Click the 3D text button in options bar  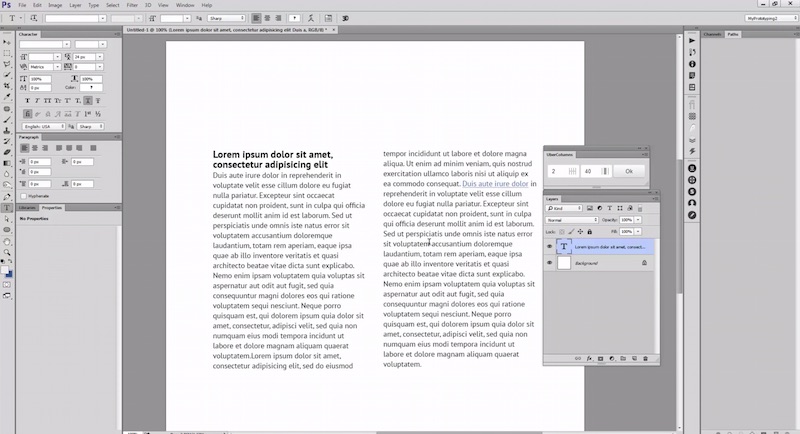point(345,18)
